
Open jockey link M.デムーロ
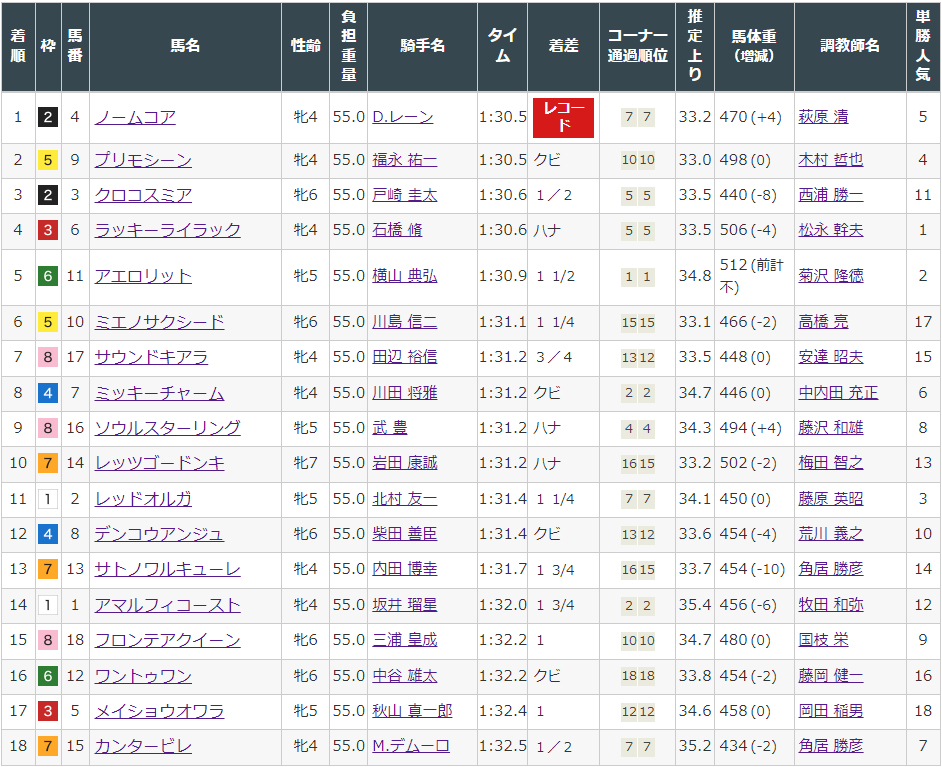tap(411, 746)
